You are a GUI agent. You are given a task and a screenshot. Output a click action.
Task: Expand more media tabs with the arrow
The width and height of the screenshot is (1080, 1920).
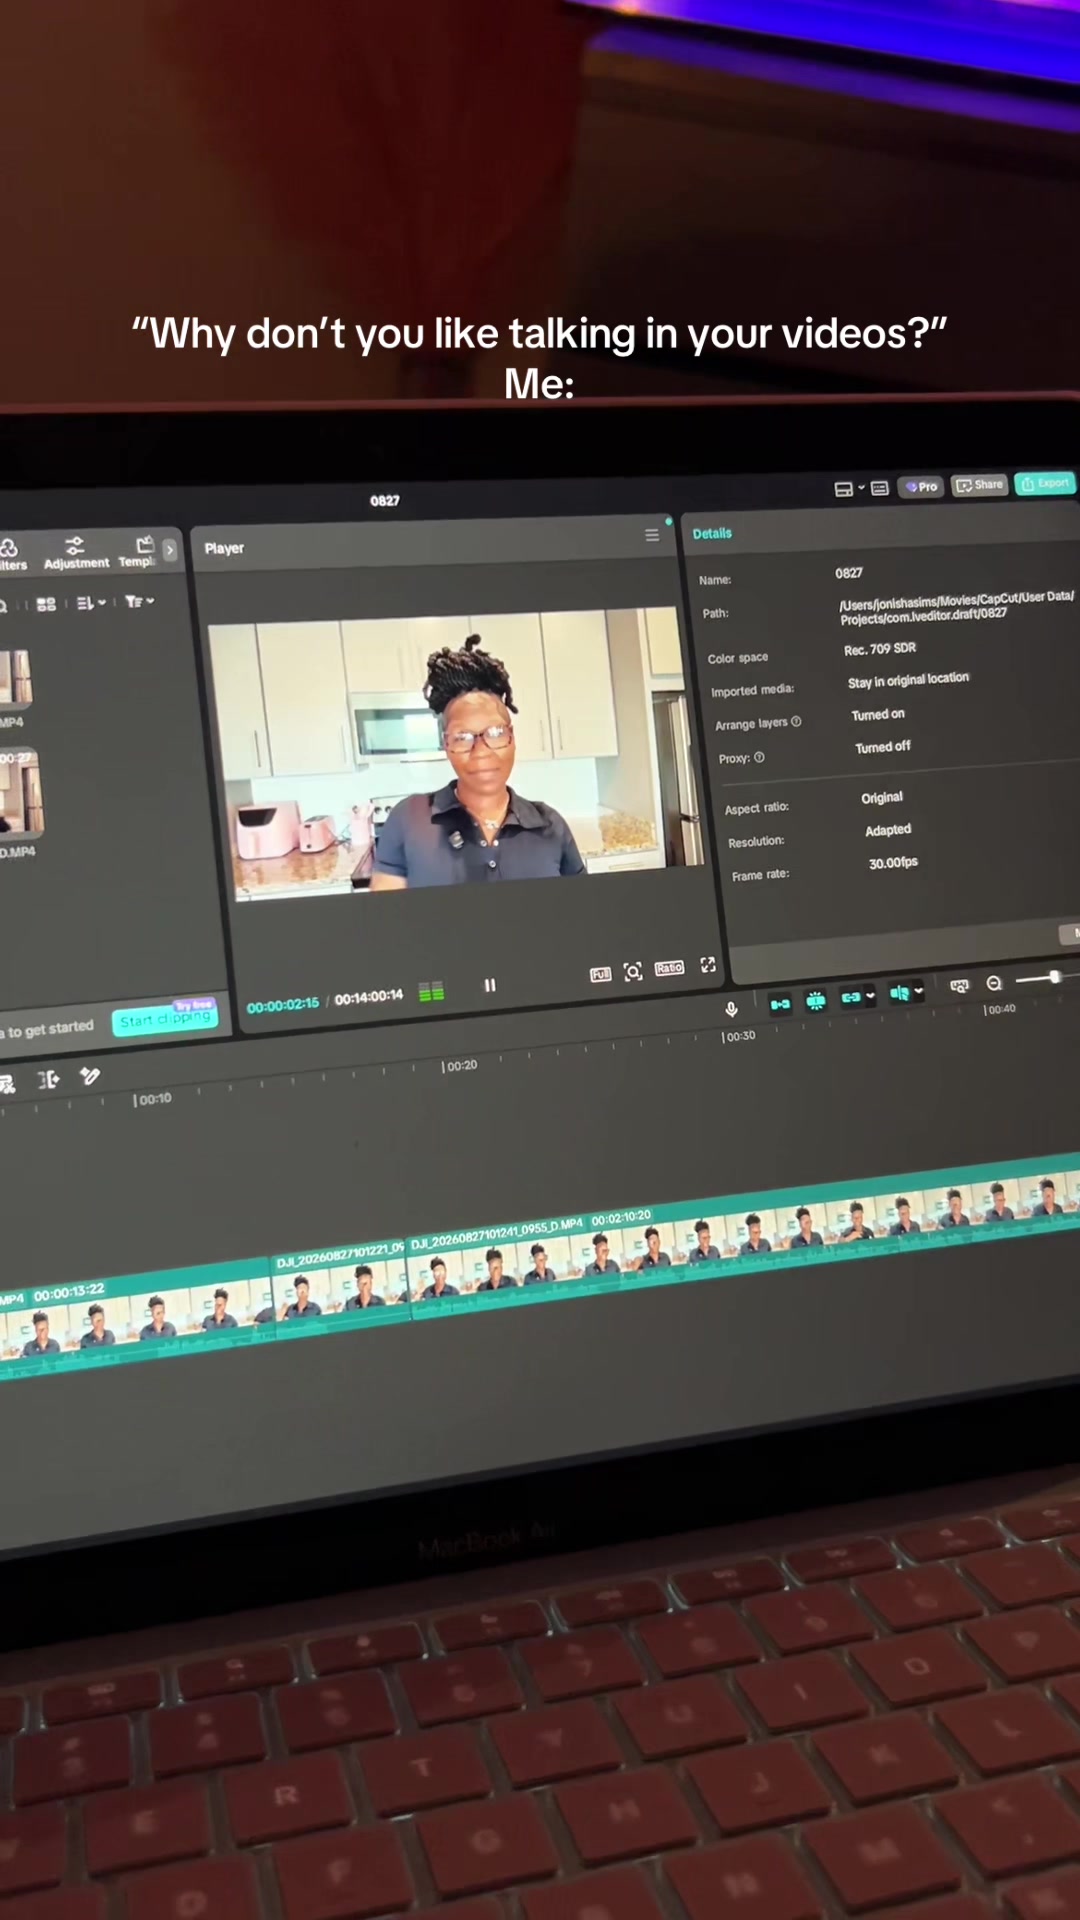[x=169, y=549]
